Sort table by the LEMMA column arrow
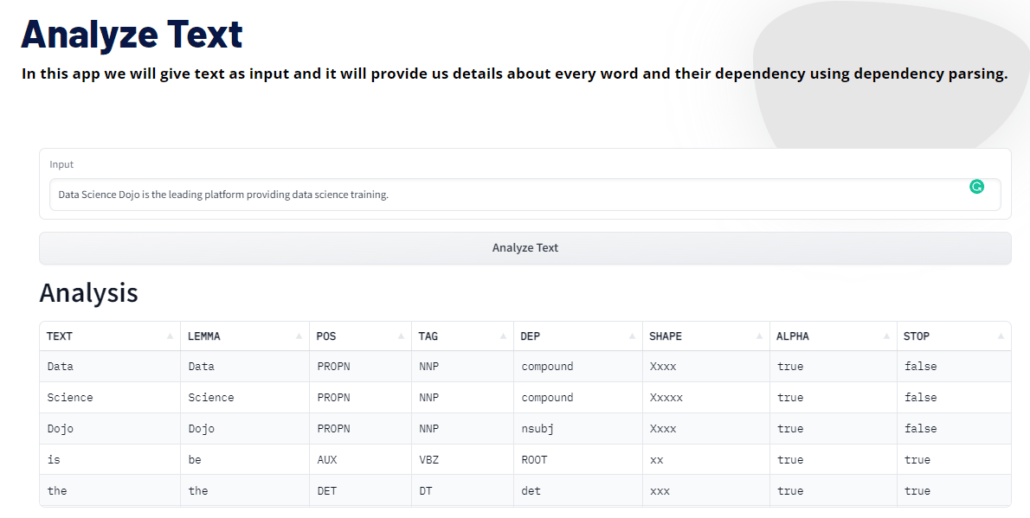The height and width of the screenshot is (518, 1030). click(x=298, y=337)
